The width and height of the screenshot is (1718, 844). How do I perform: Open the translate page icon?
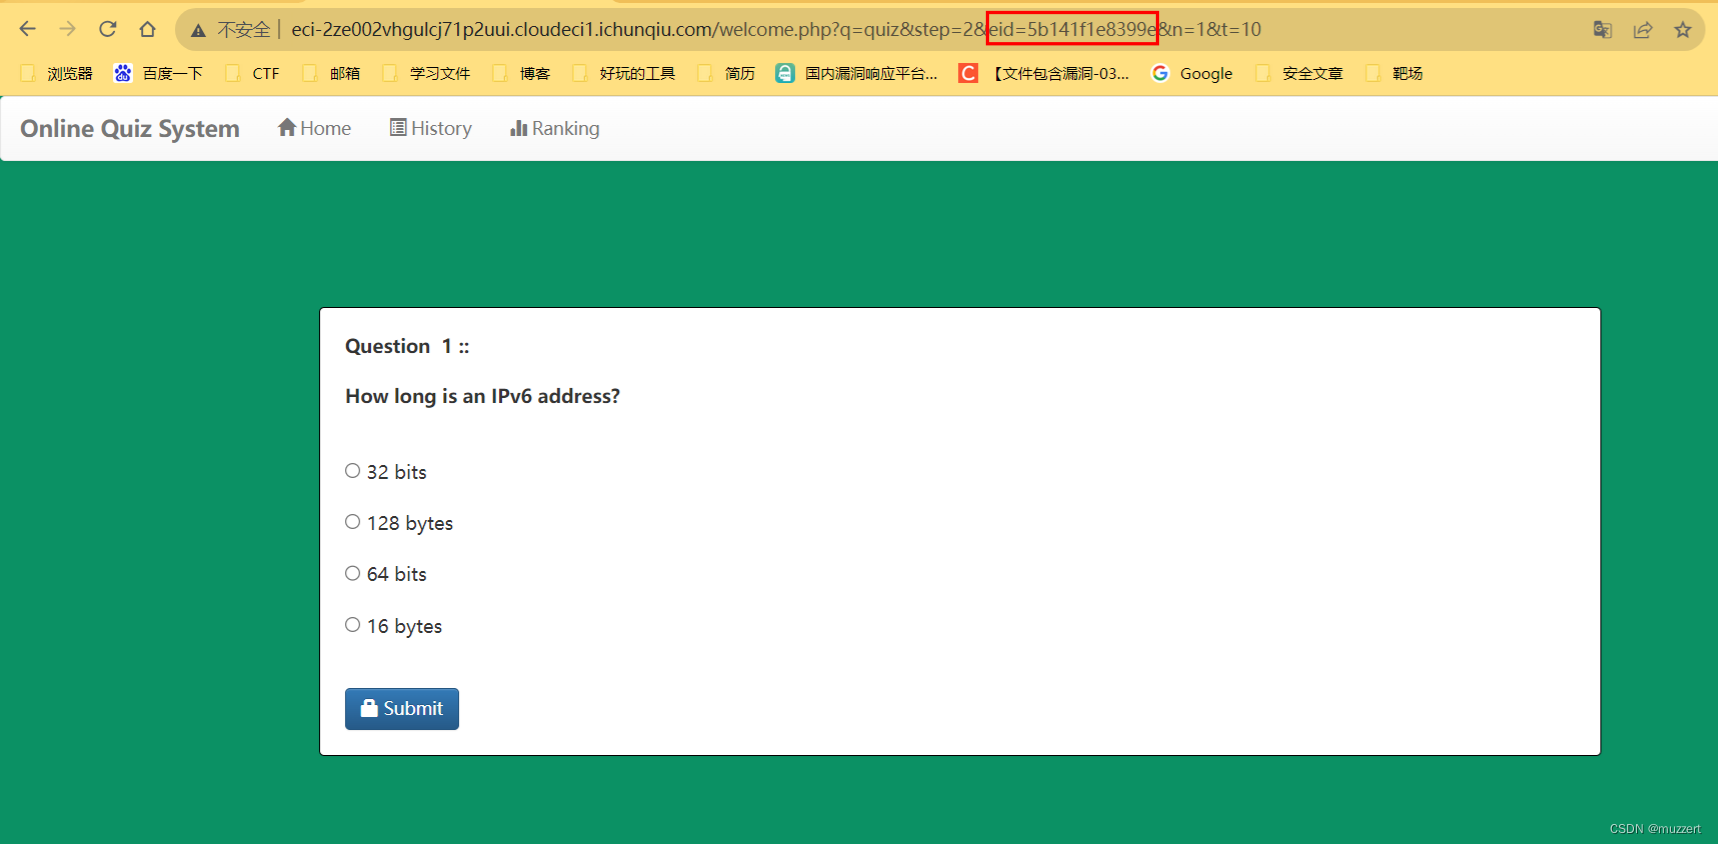tap(1603, 30)
